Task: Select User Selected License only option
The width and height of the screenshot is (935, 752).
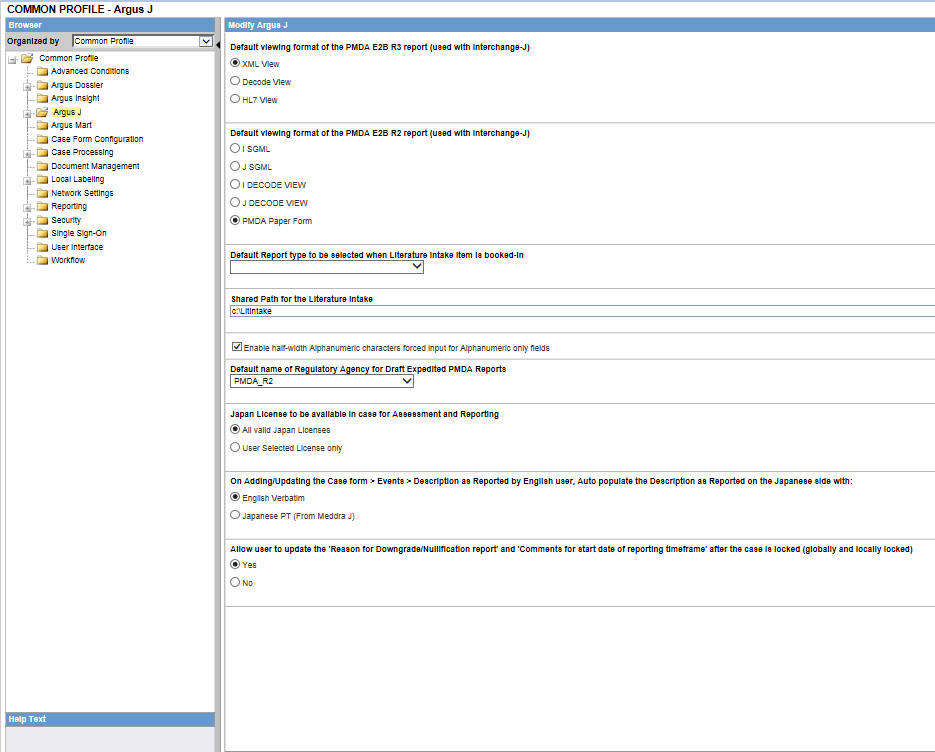Action: (x=235, y=447)
